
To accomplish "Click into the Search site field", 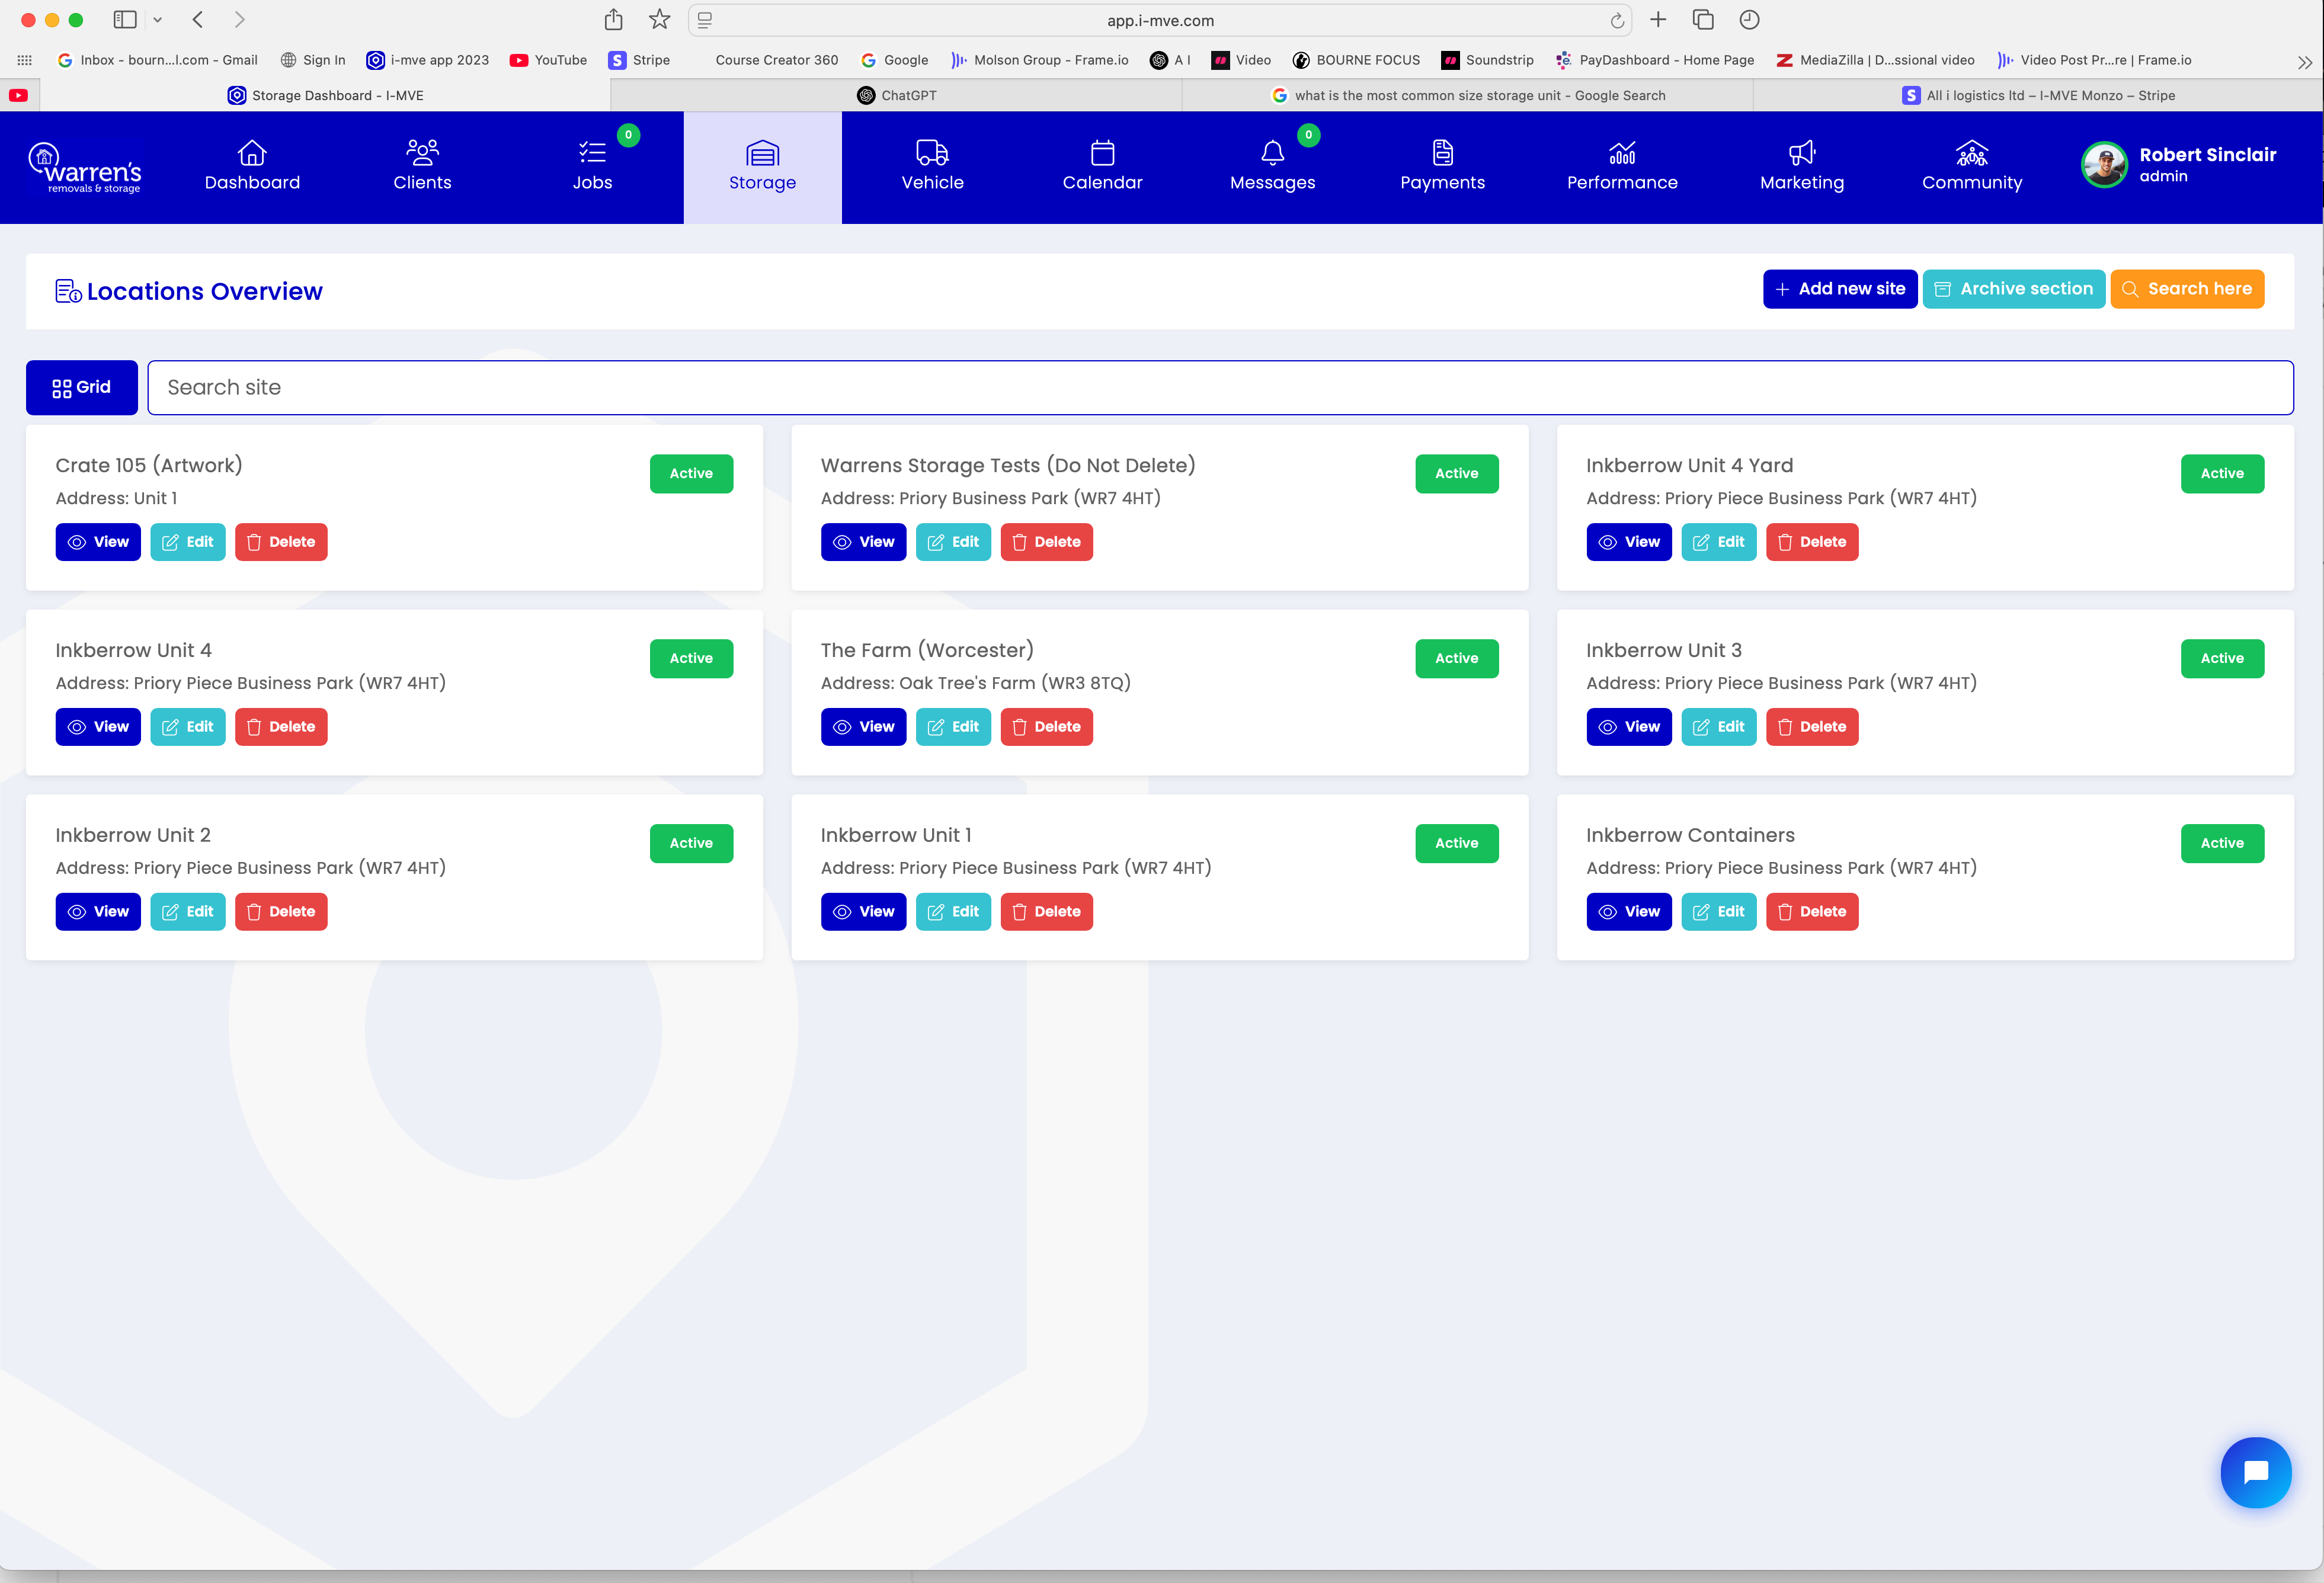I will (x=1220, y=388).
